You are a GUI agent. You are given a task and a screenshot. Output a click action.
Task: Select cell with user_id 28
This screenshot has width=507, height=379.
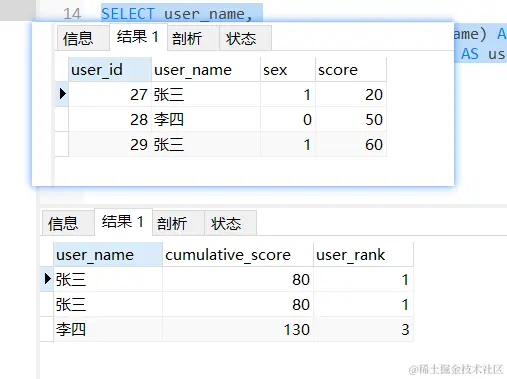click(x=110, y=119)
